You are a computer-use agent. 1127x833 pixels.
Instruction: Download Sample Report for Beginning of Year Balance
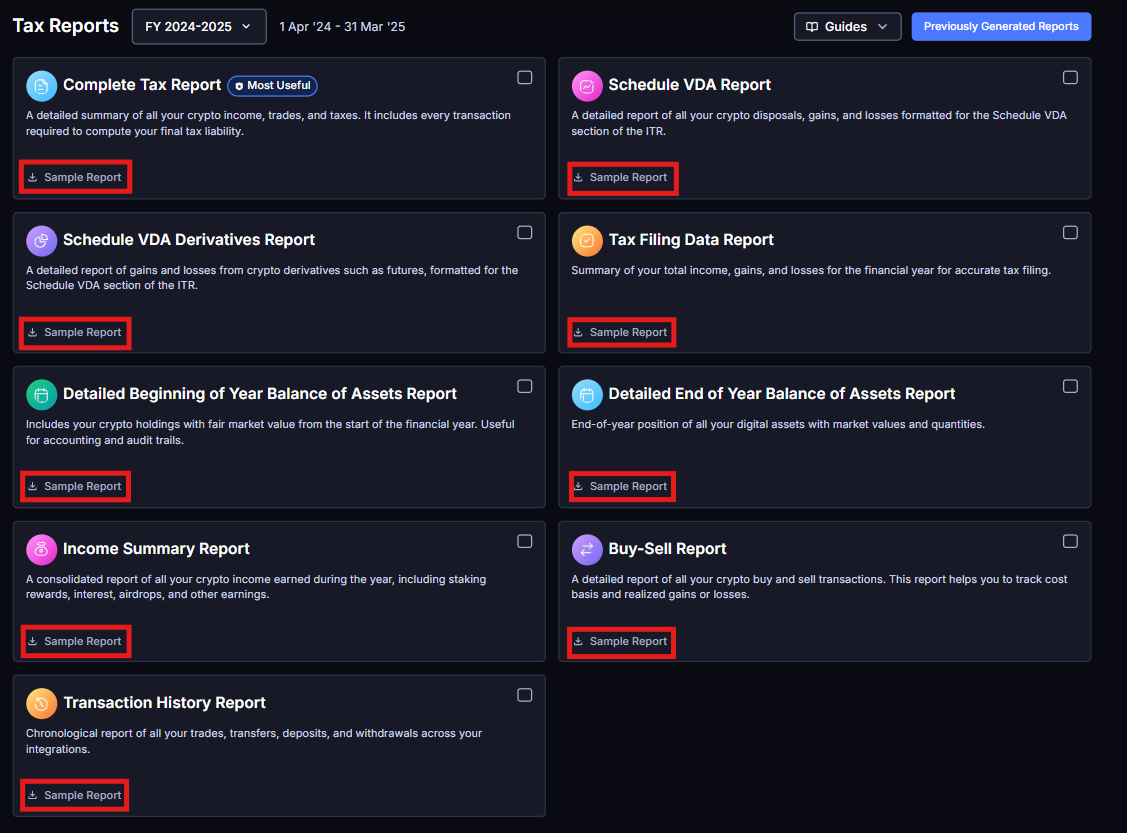click(x=75, y=486)
